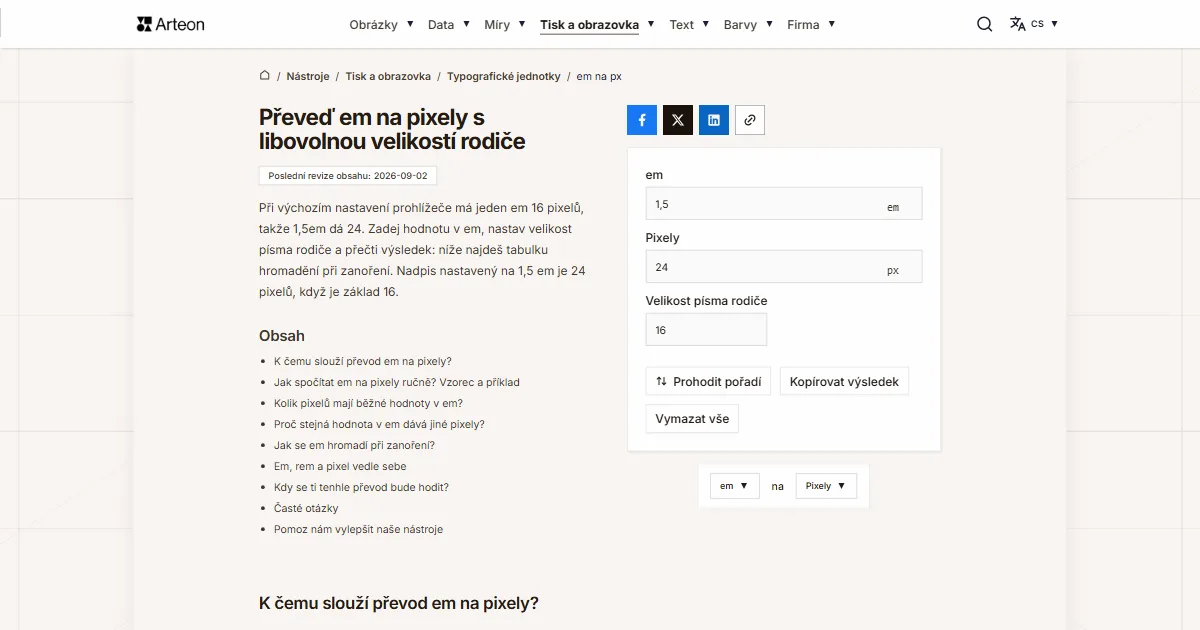Jump to Em, rem a pixel vedle sebe
This screenshot has height=630, width=1200.
[x=340, y=466]
